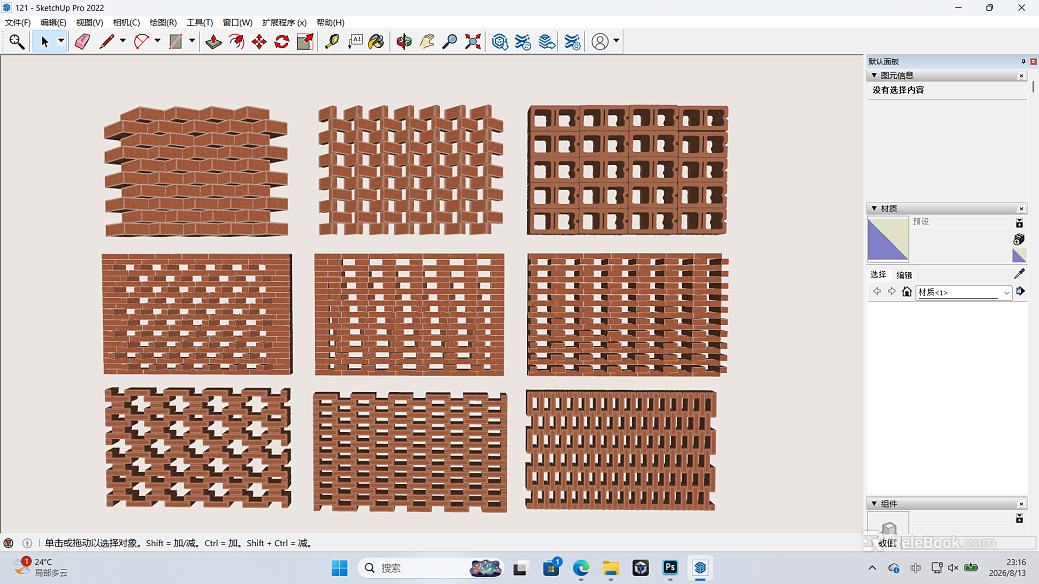The height and width of the screenshot is (584, 1039).
Task: Close the 材质 panel
Action: pos(1021,208)
